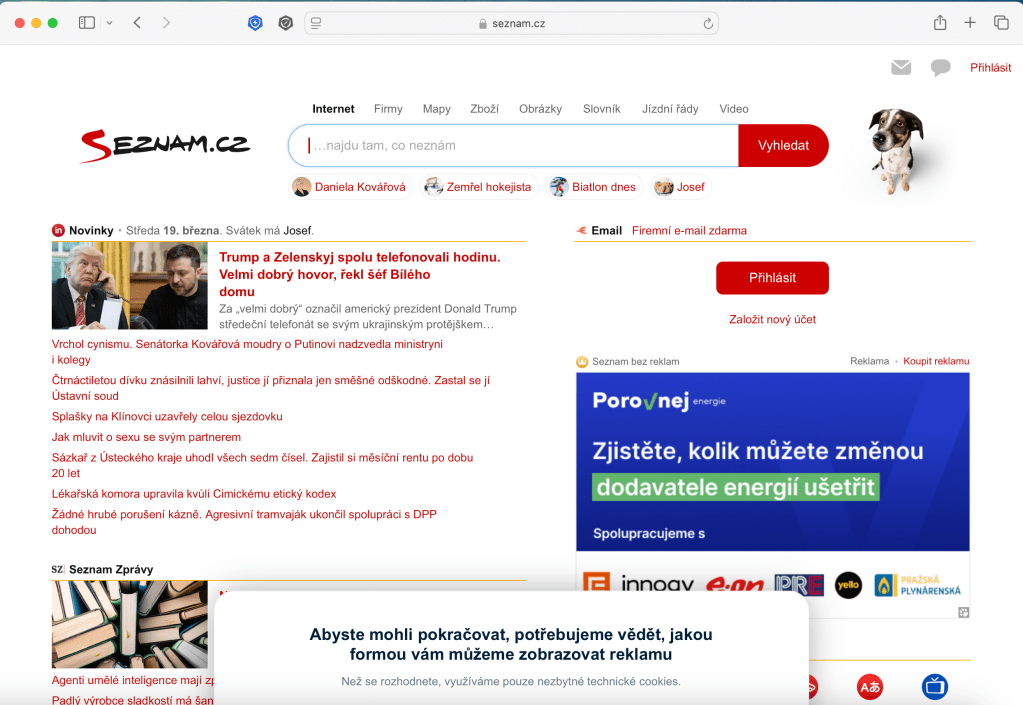This screenshot has width=1023, height=705.
Task: Open the Jízdní řády tab
Action: [x=670, y=109]
